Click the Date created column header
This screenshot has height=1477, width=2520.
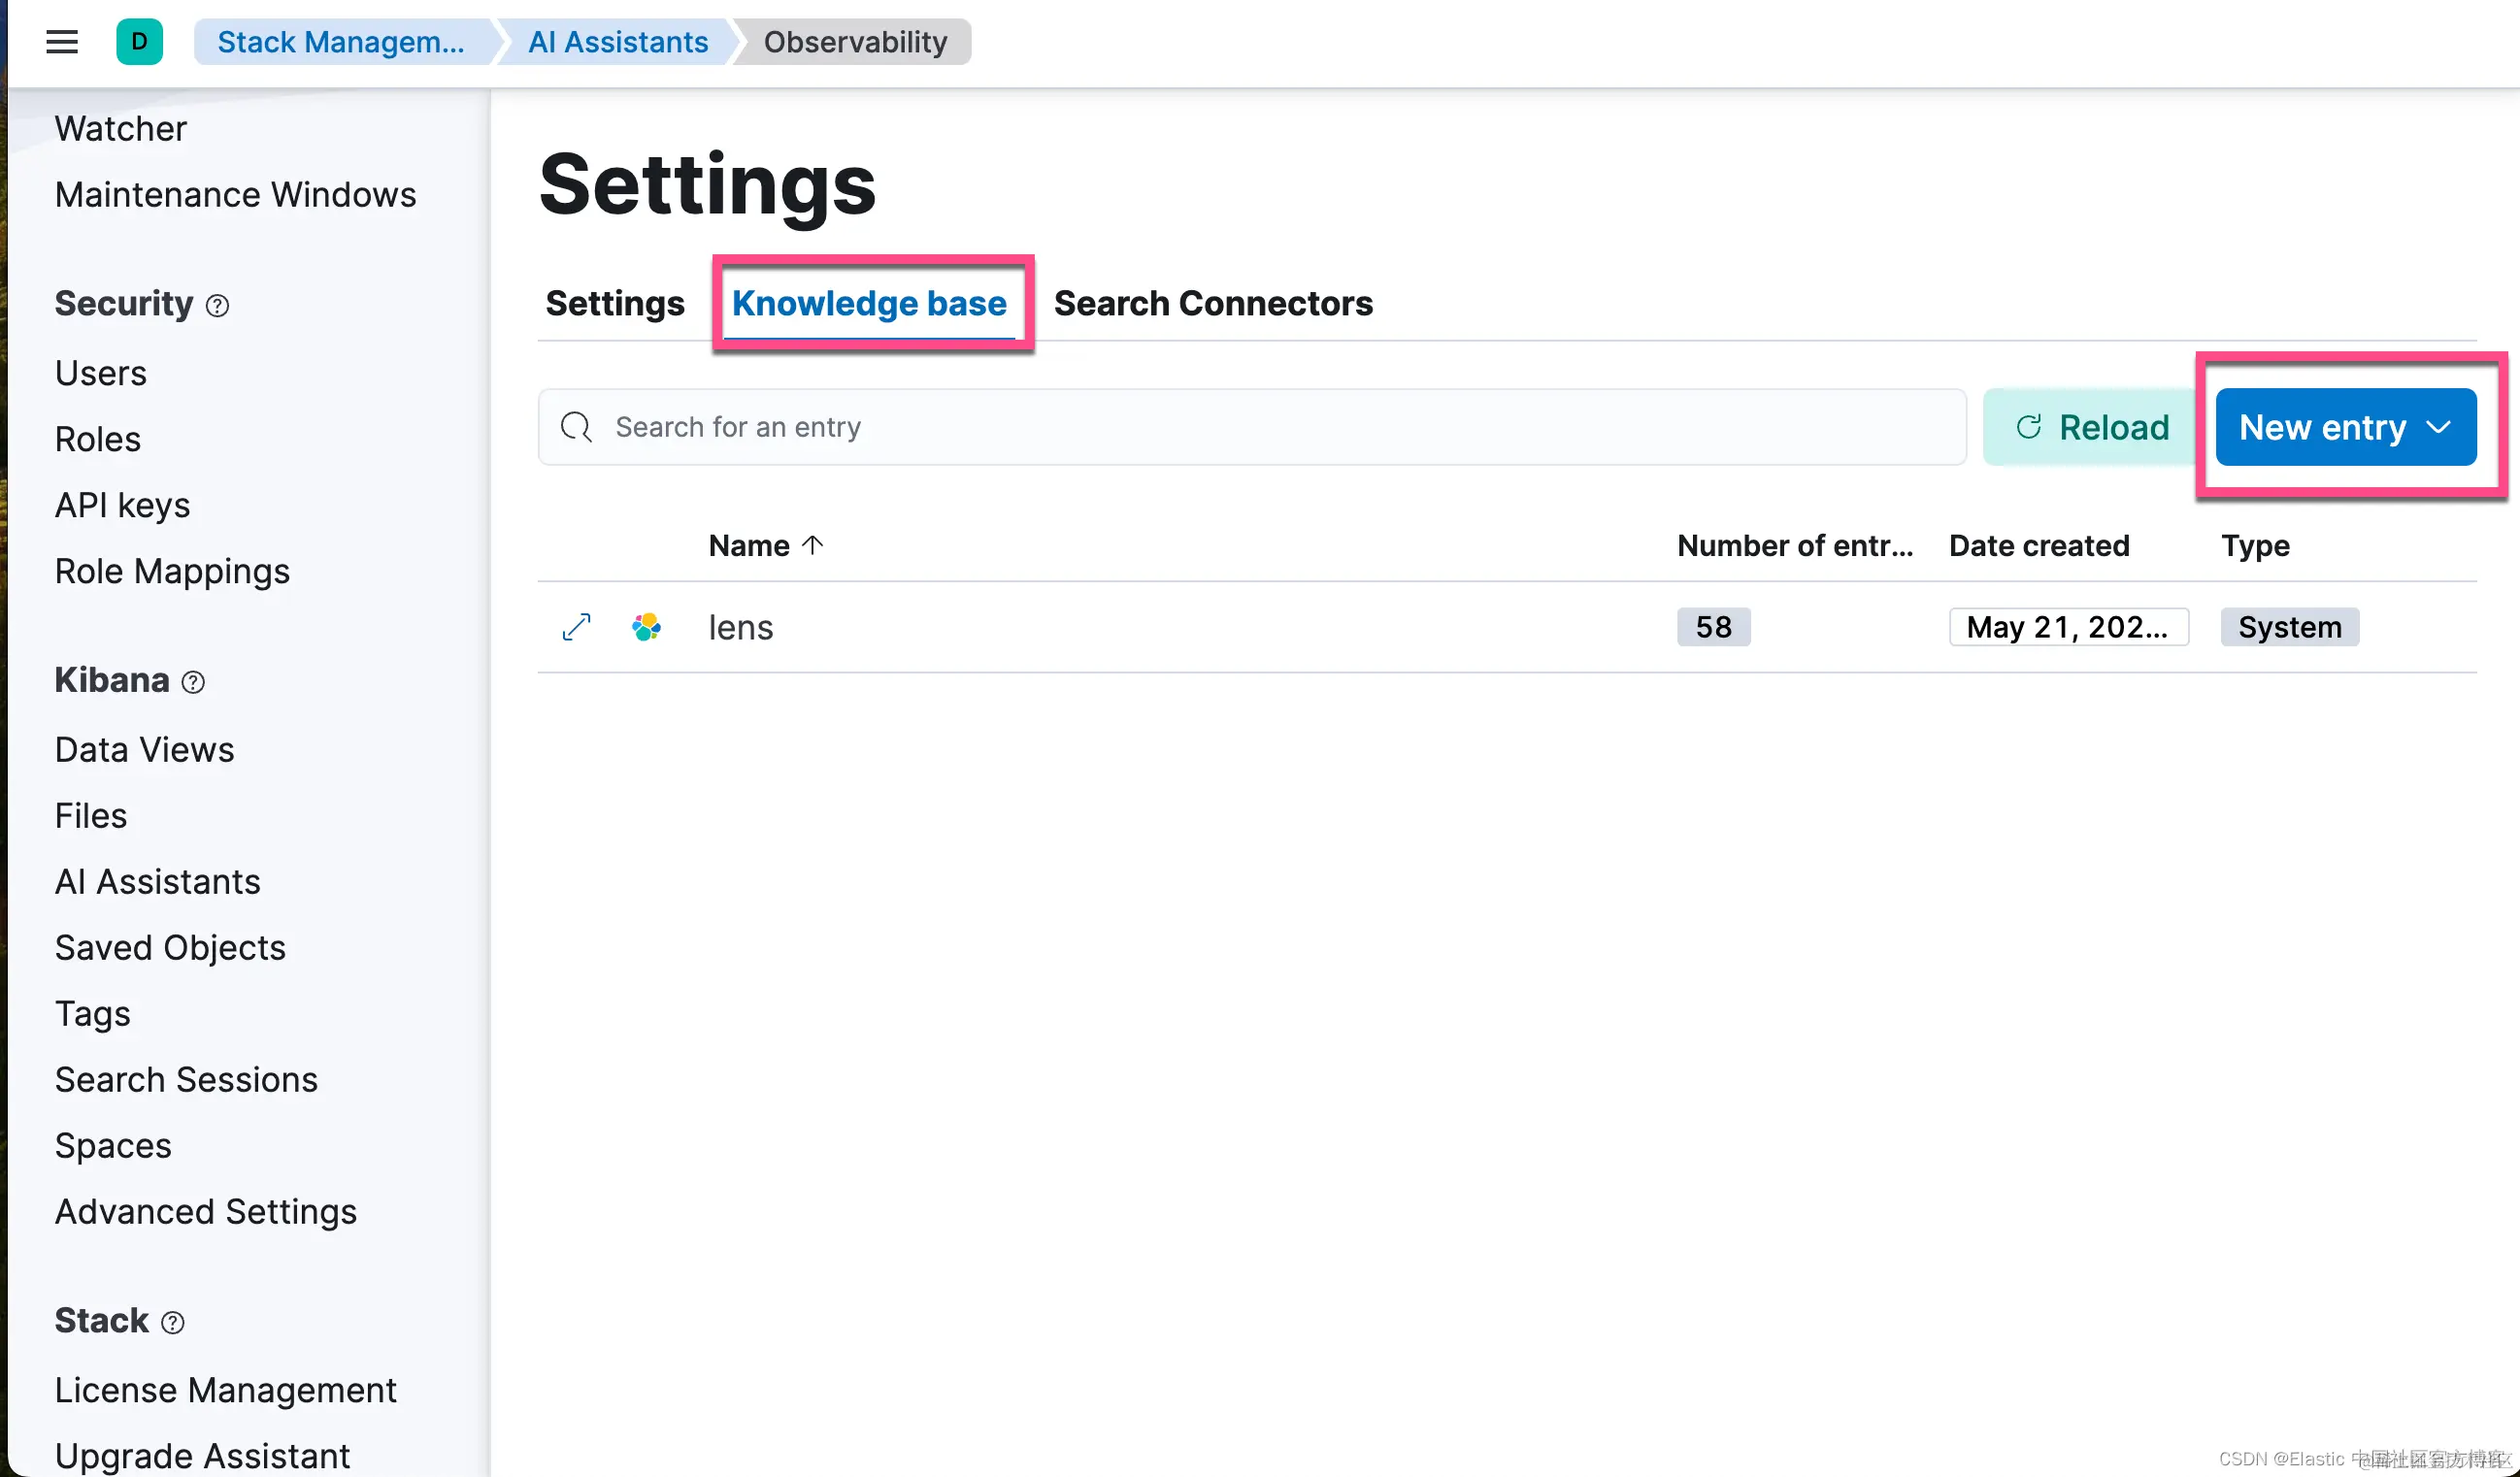click(x=2039, y=545)
